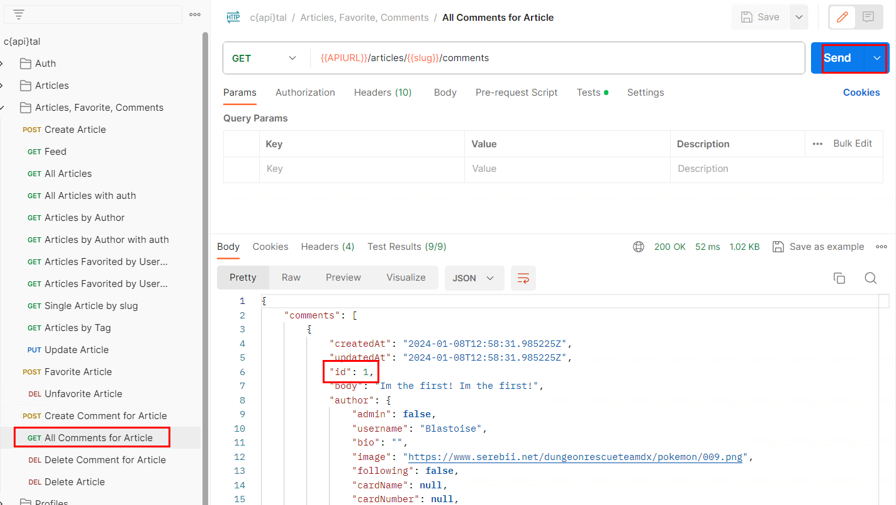896x505 pixels.
Task: Select the Favorite Article request
Action: [x=78, y=372]
